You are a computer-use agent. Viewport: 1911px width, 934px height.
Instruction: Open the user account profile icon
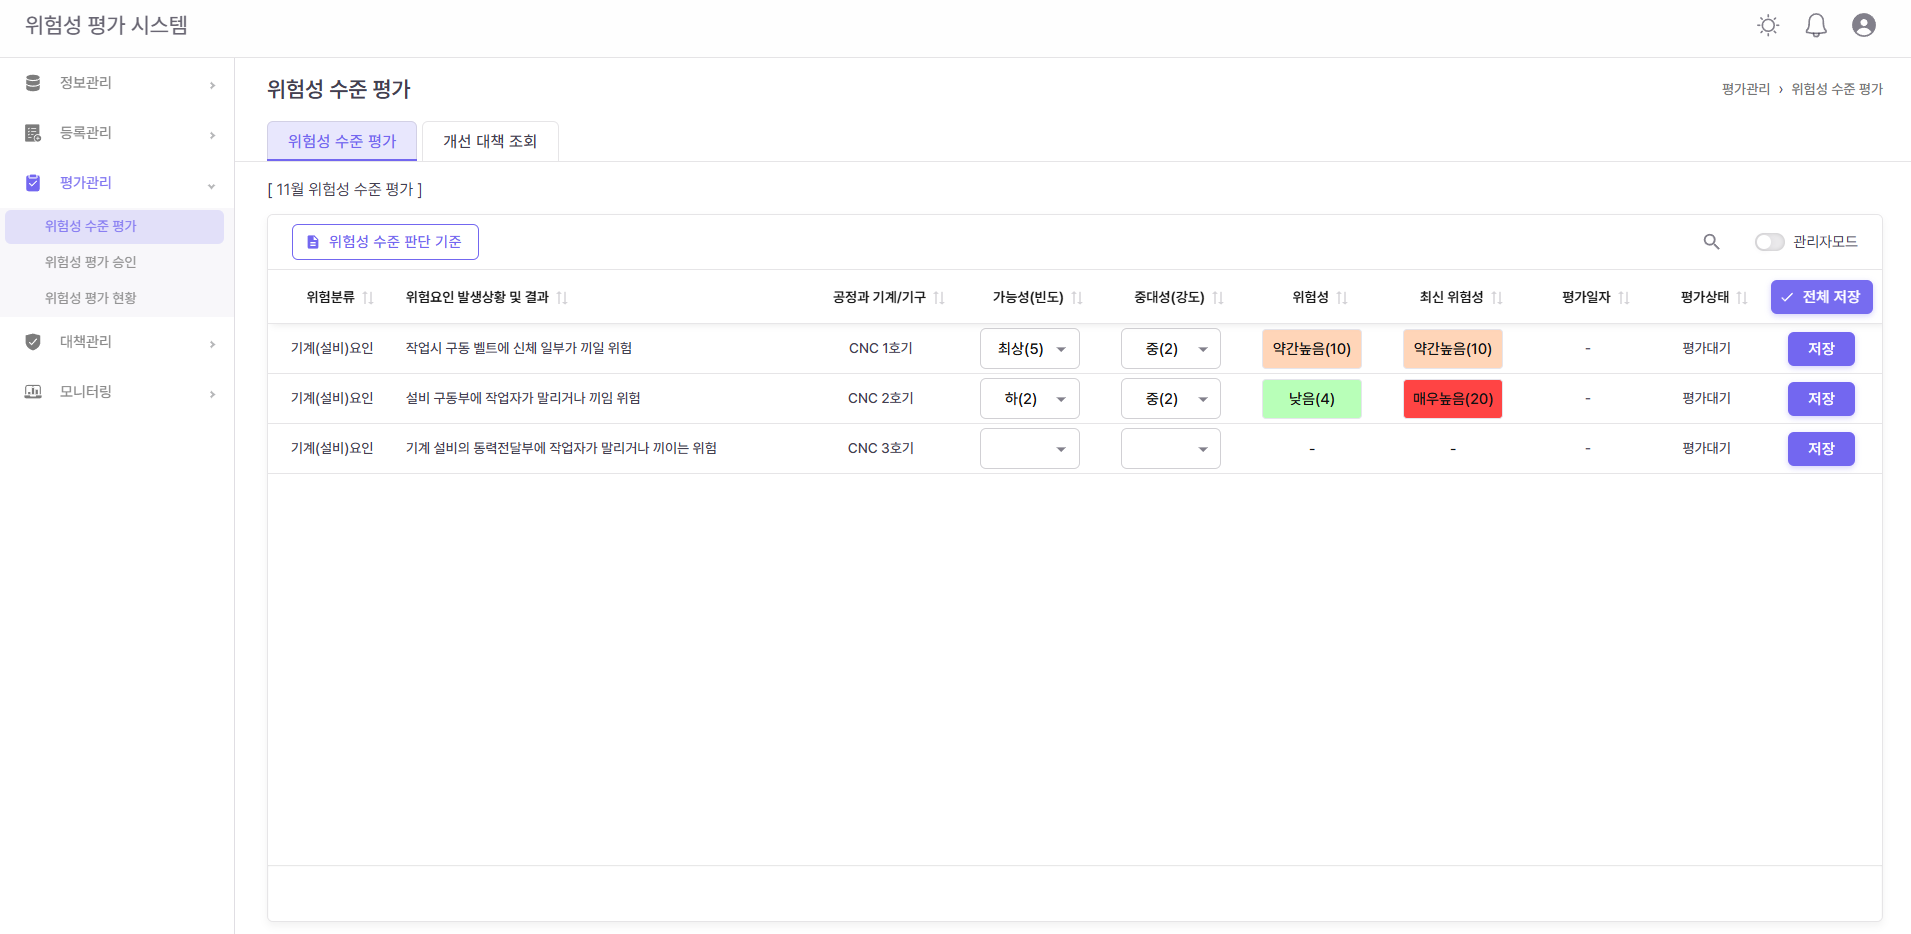coord(1863,26)
